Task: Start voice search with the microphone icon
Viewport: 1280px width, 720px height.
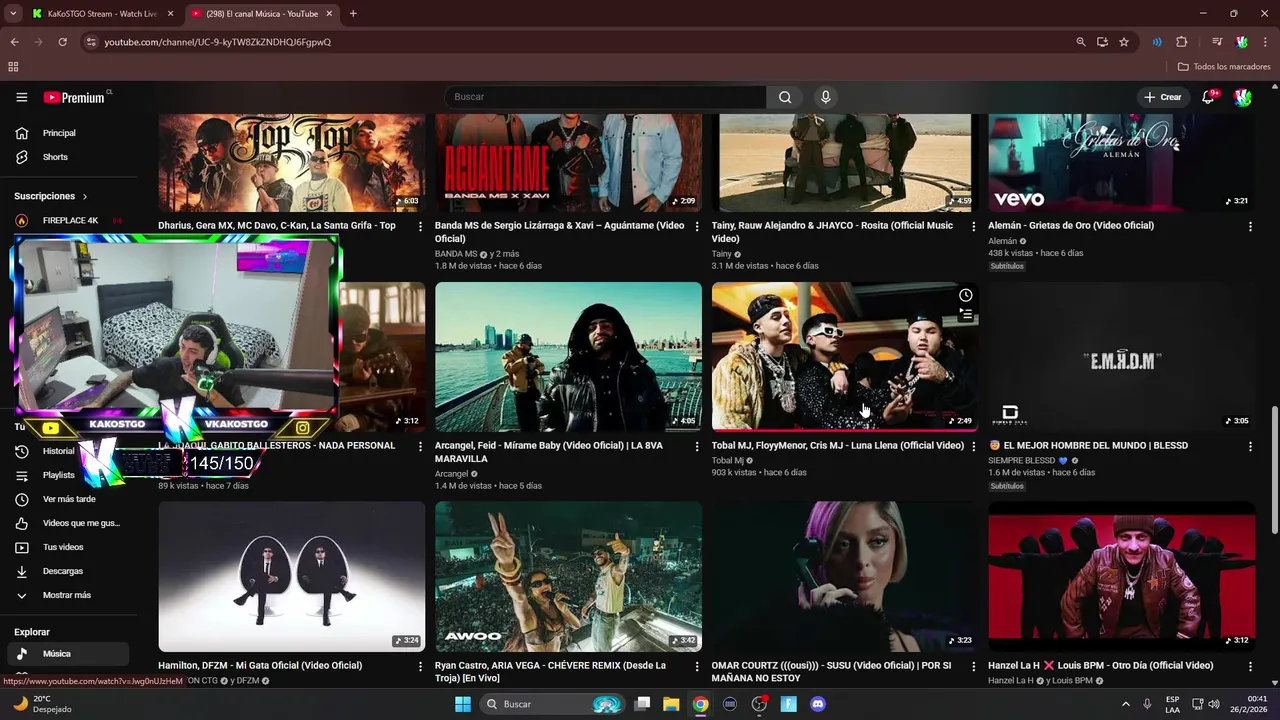Action: pyautogui.click(x=825, y=97)
